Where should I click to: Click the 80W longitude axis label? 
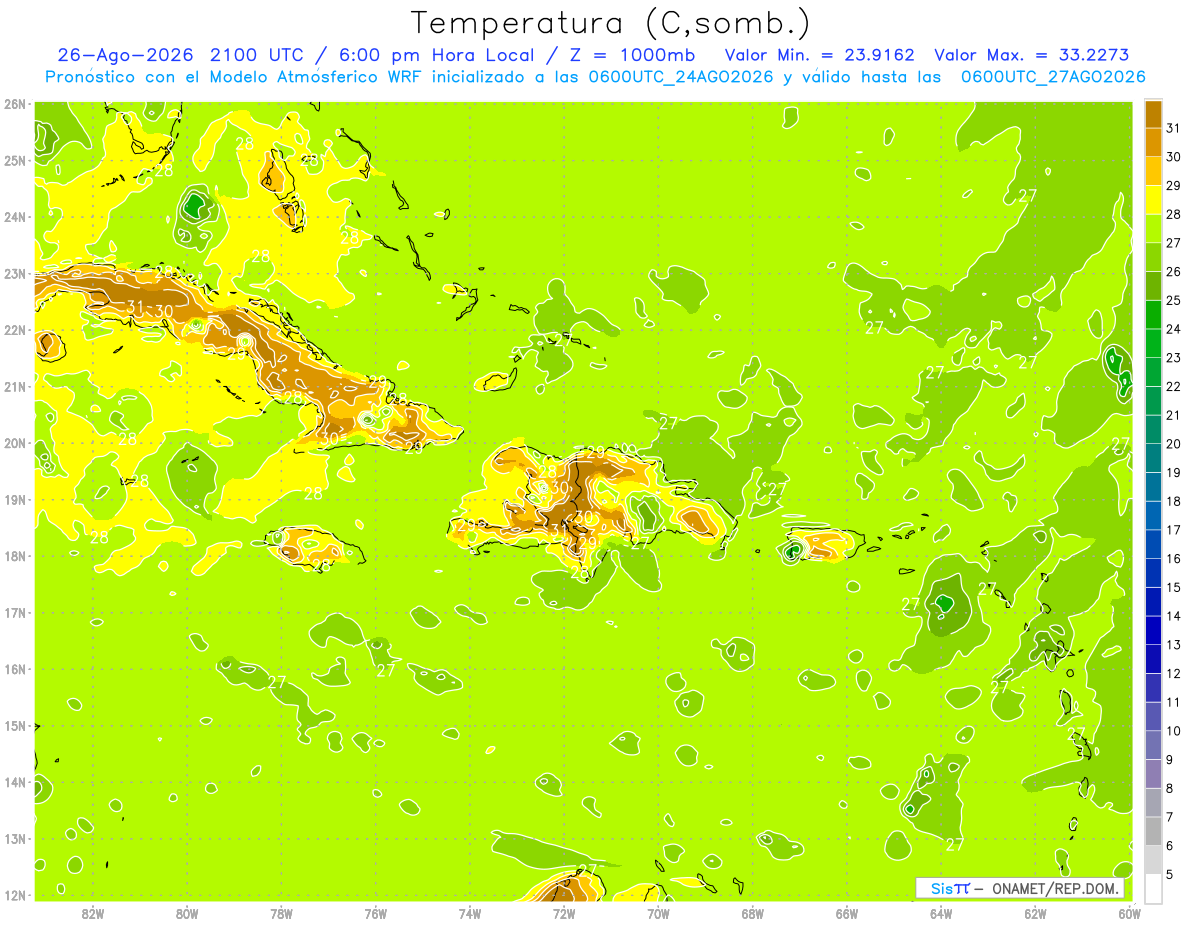[x=187, y=913]
